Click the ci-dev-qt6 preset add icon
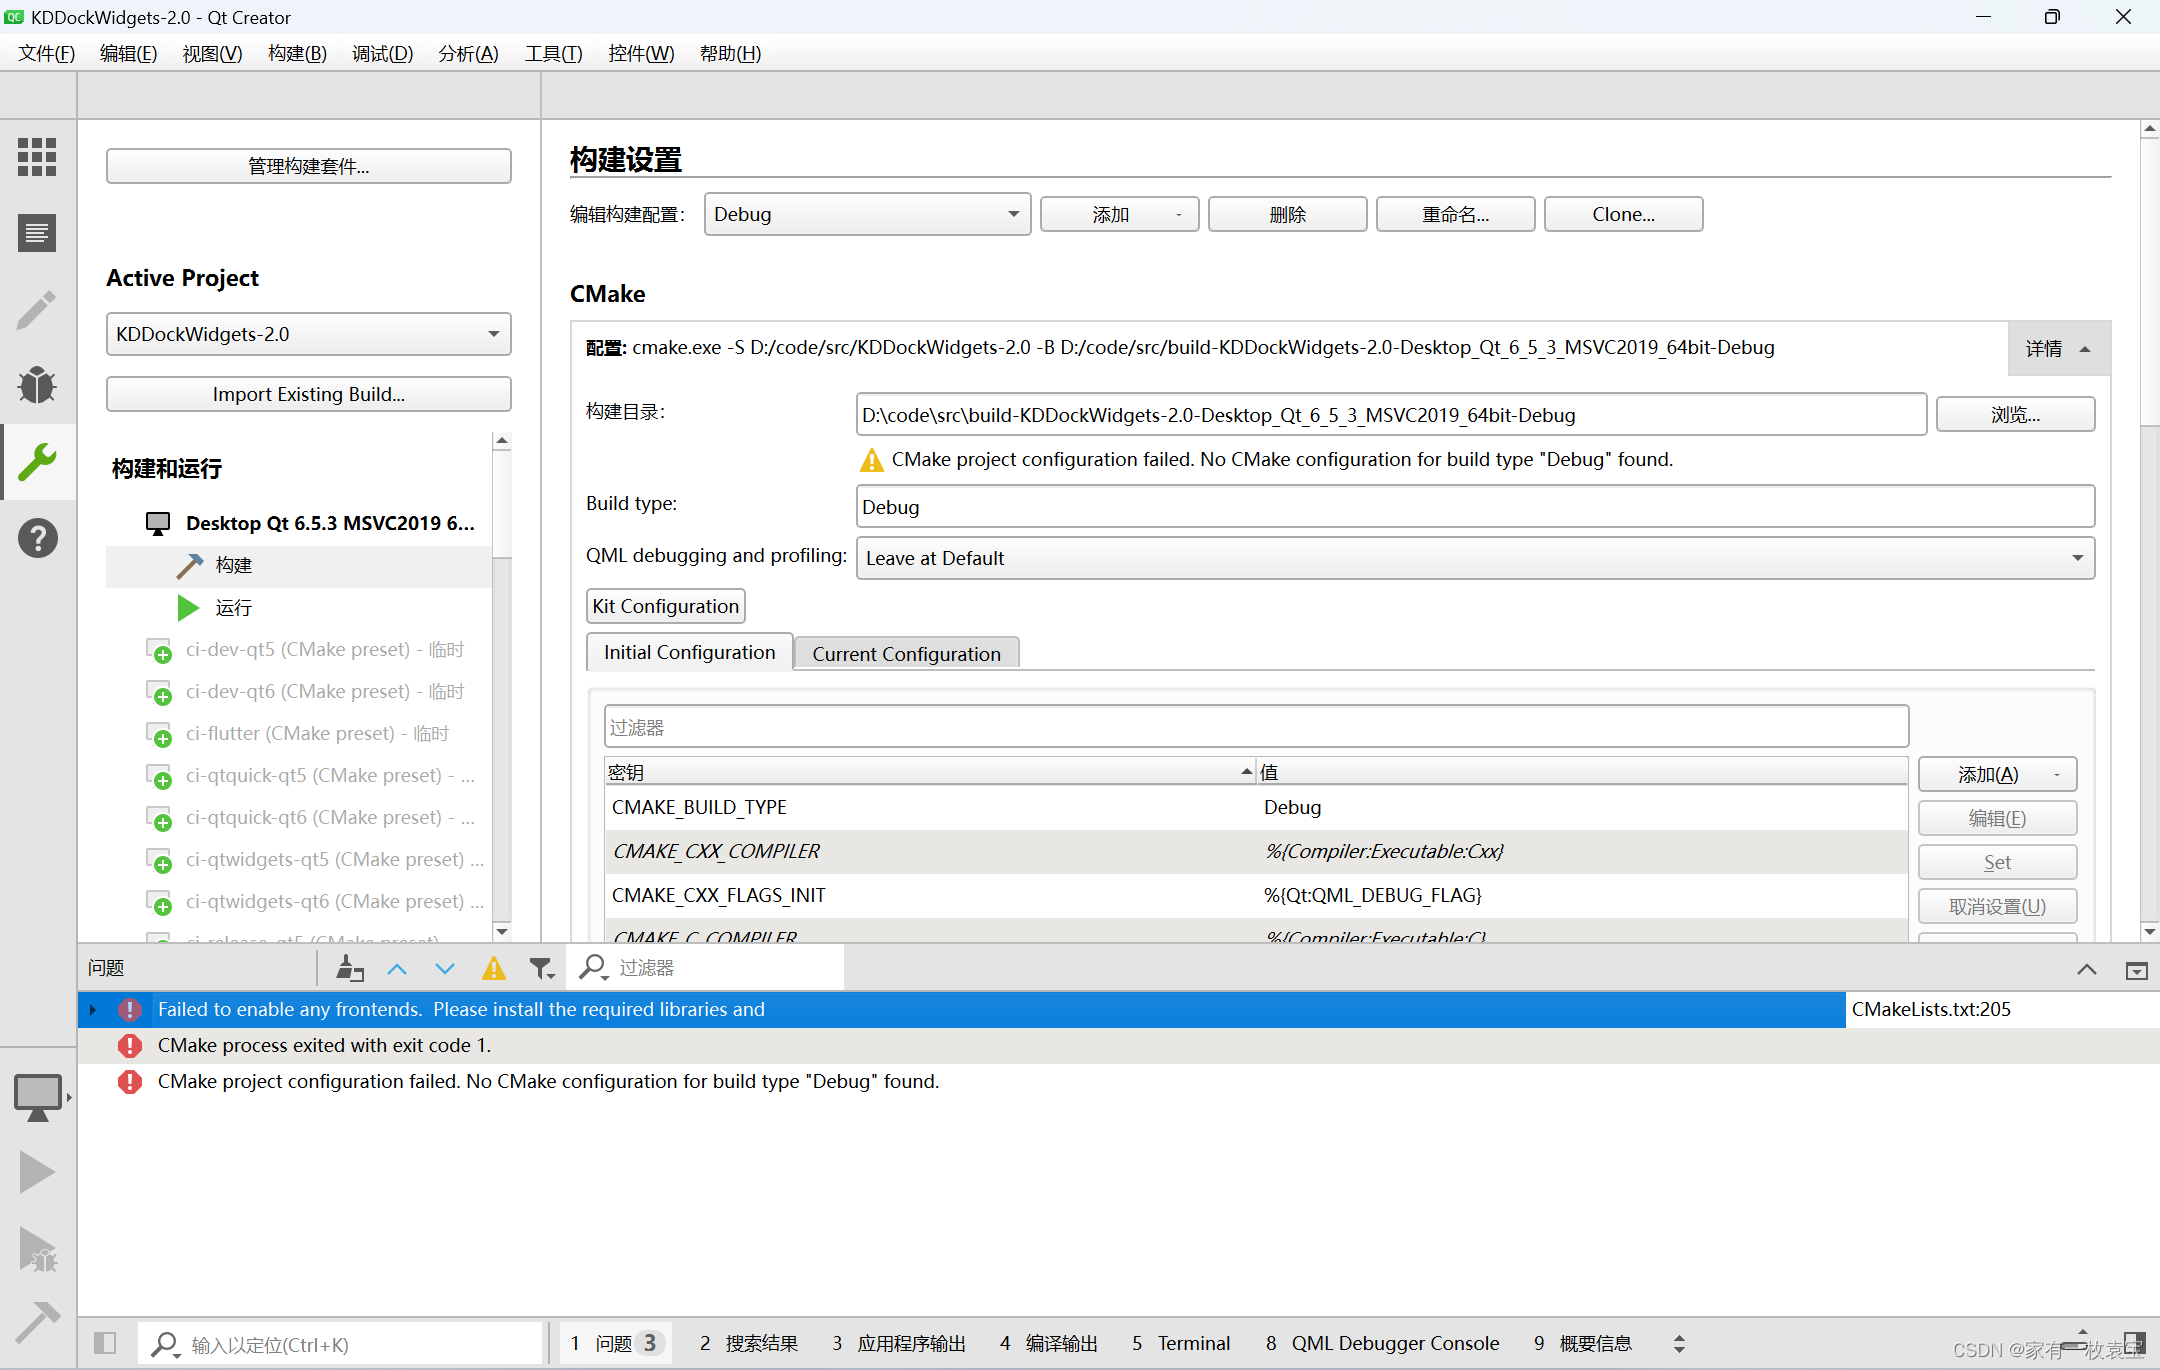The width and height of the screenshot is (2160, 1370). (159, 693)
